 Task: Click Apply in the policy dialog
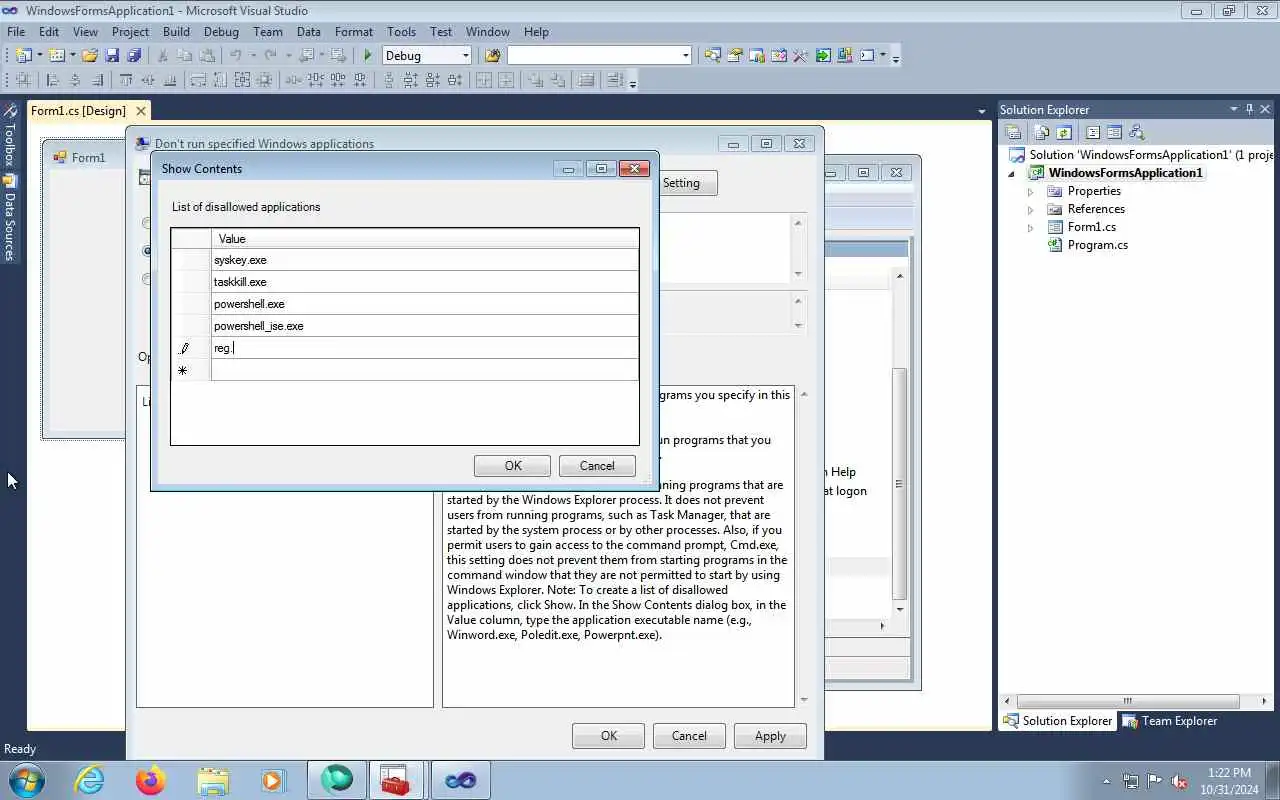coord(770,736)
